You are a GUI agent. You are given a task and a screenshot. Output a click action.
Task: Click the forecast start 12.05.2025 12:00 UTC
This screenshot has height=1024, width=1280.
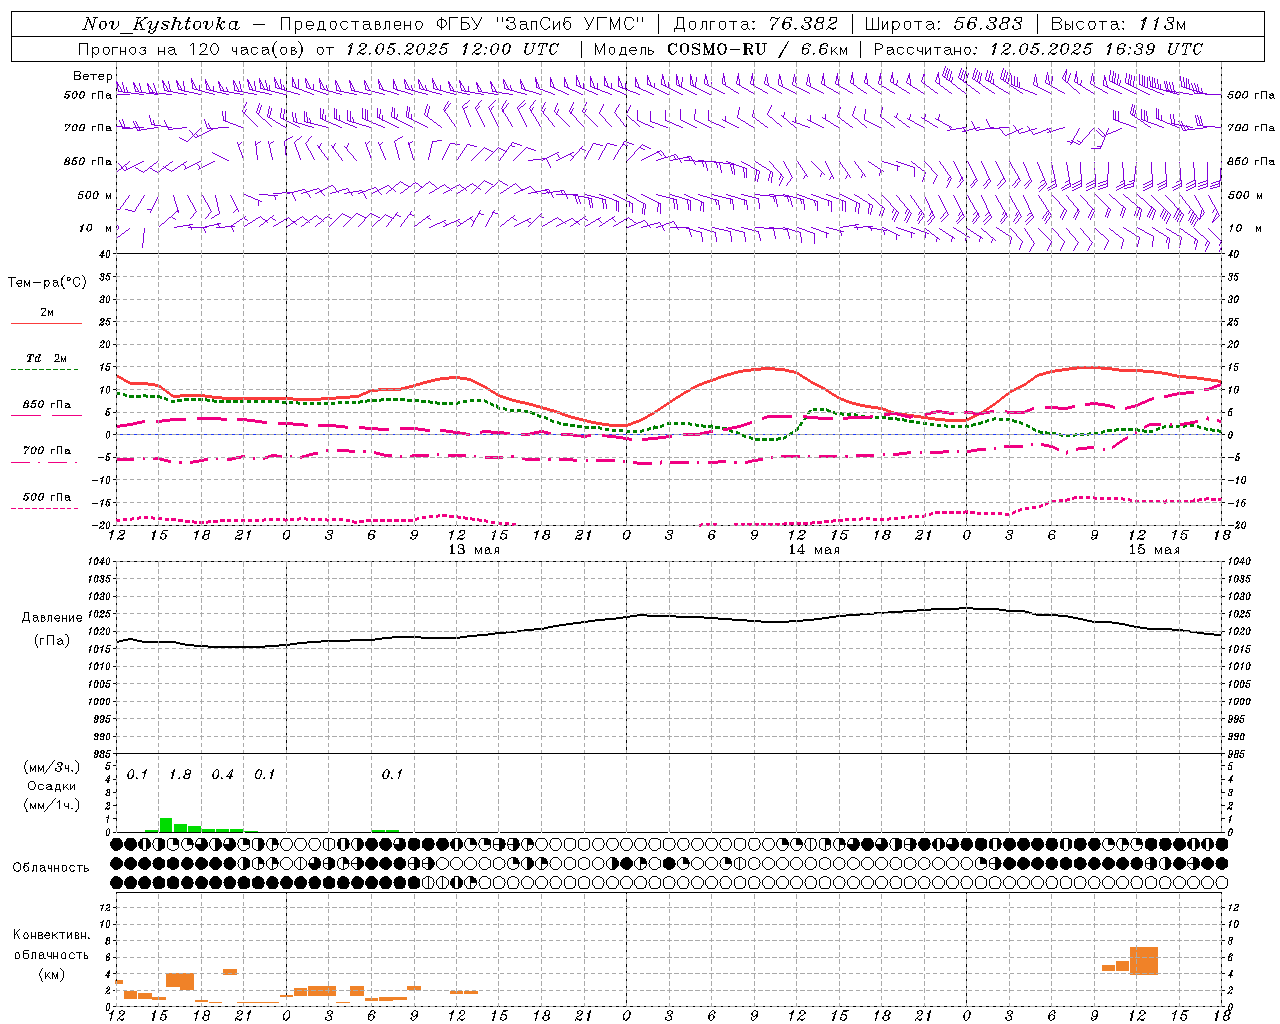pyautogui.click(x=452, y=49)
